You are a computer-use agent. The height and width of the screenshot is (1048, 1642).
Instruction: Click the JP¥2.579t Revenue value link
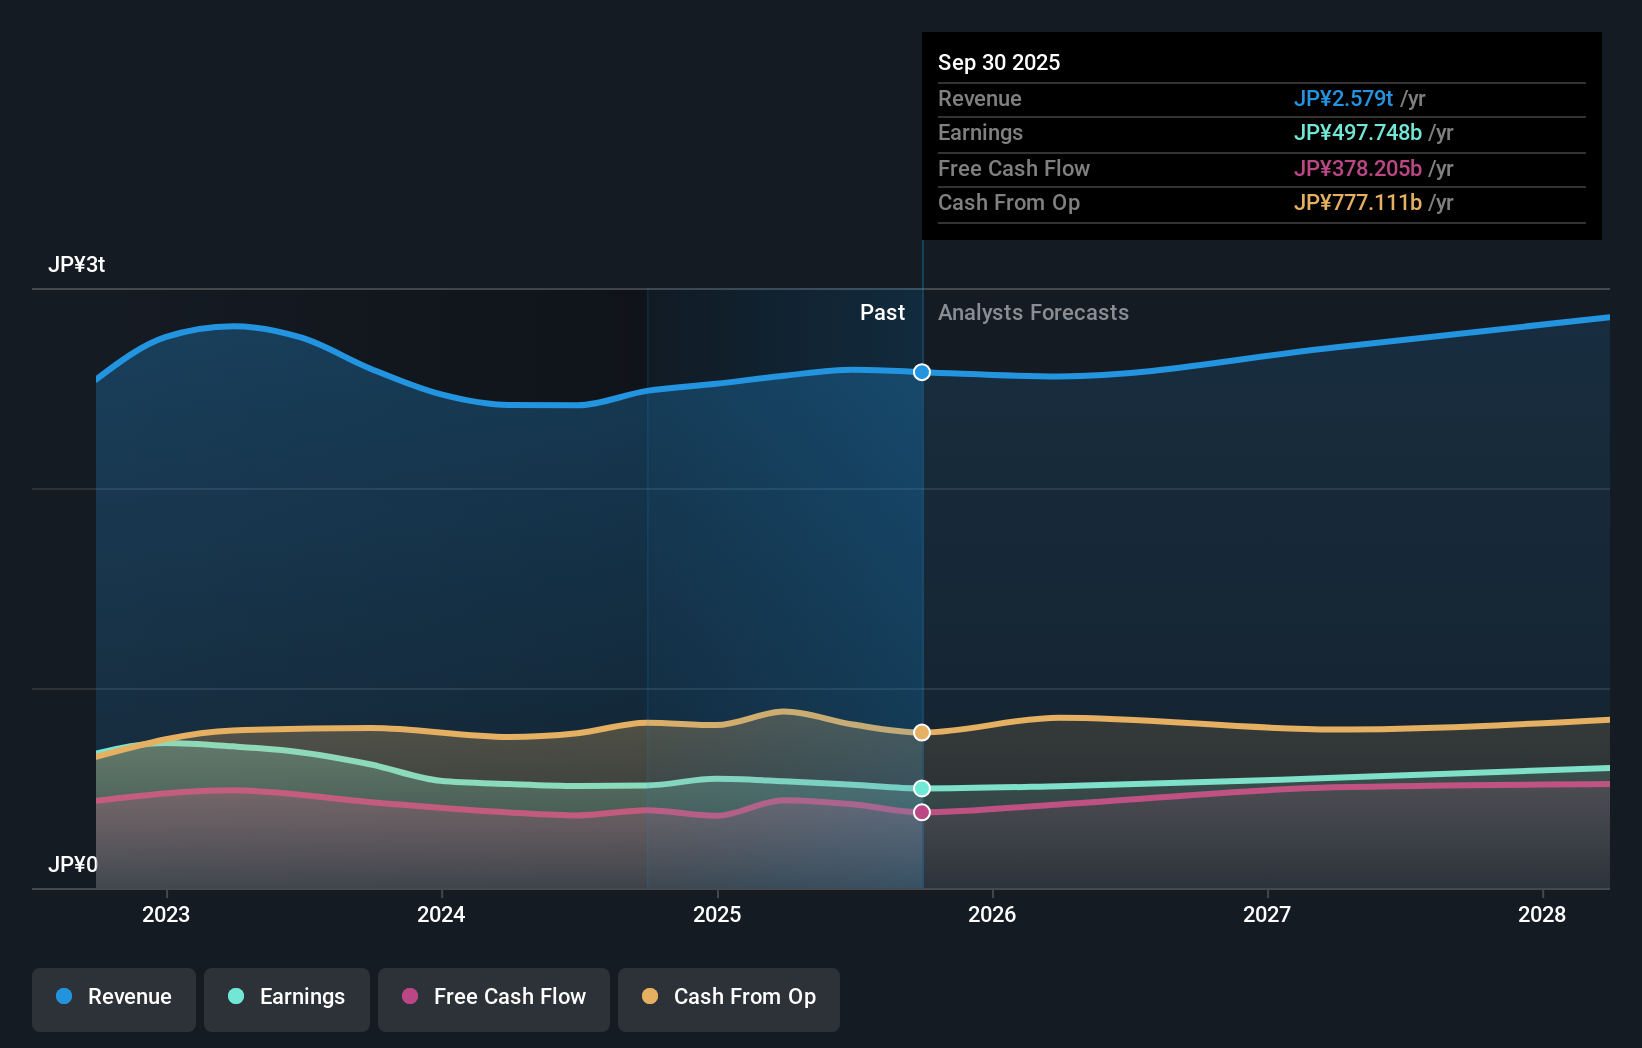coord(1344,98)
